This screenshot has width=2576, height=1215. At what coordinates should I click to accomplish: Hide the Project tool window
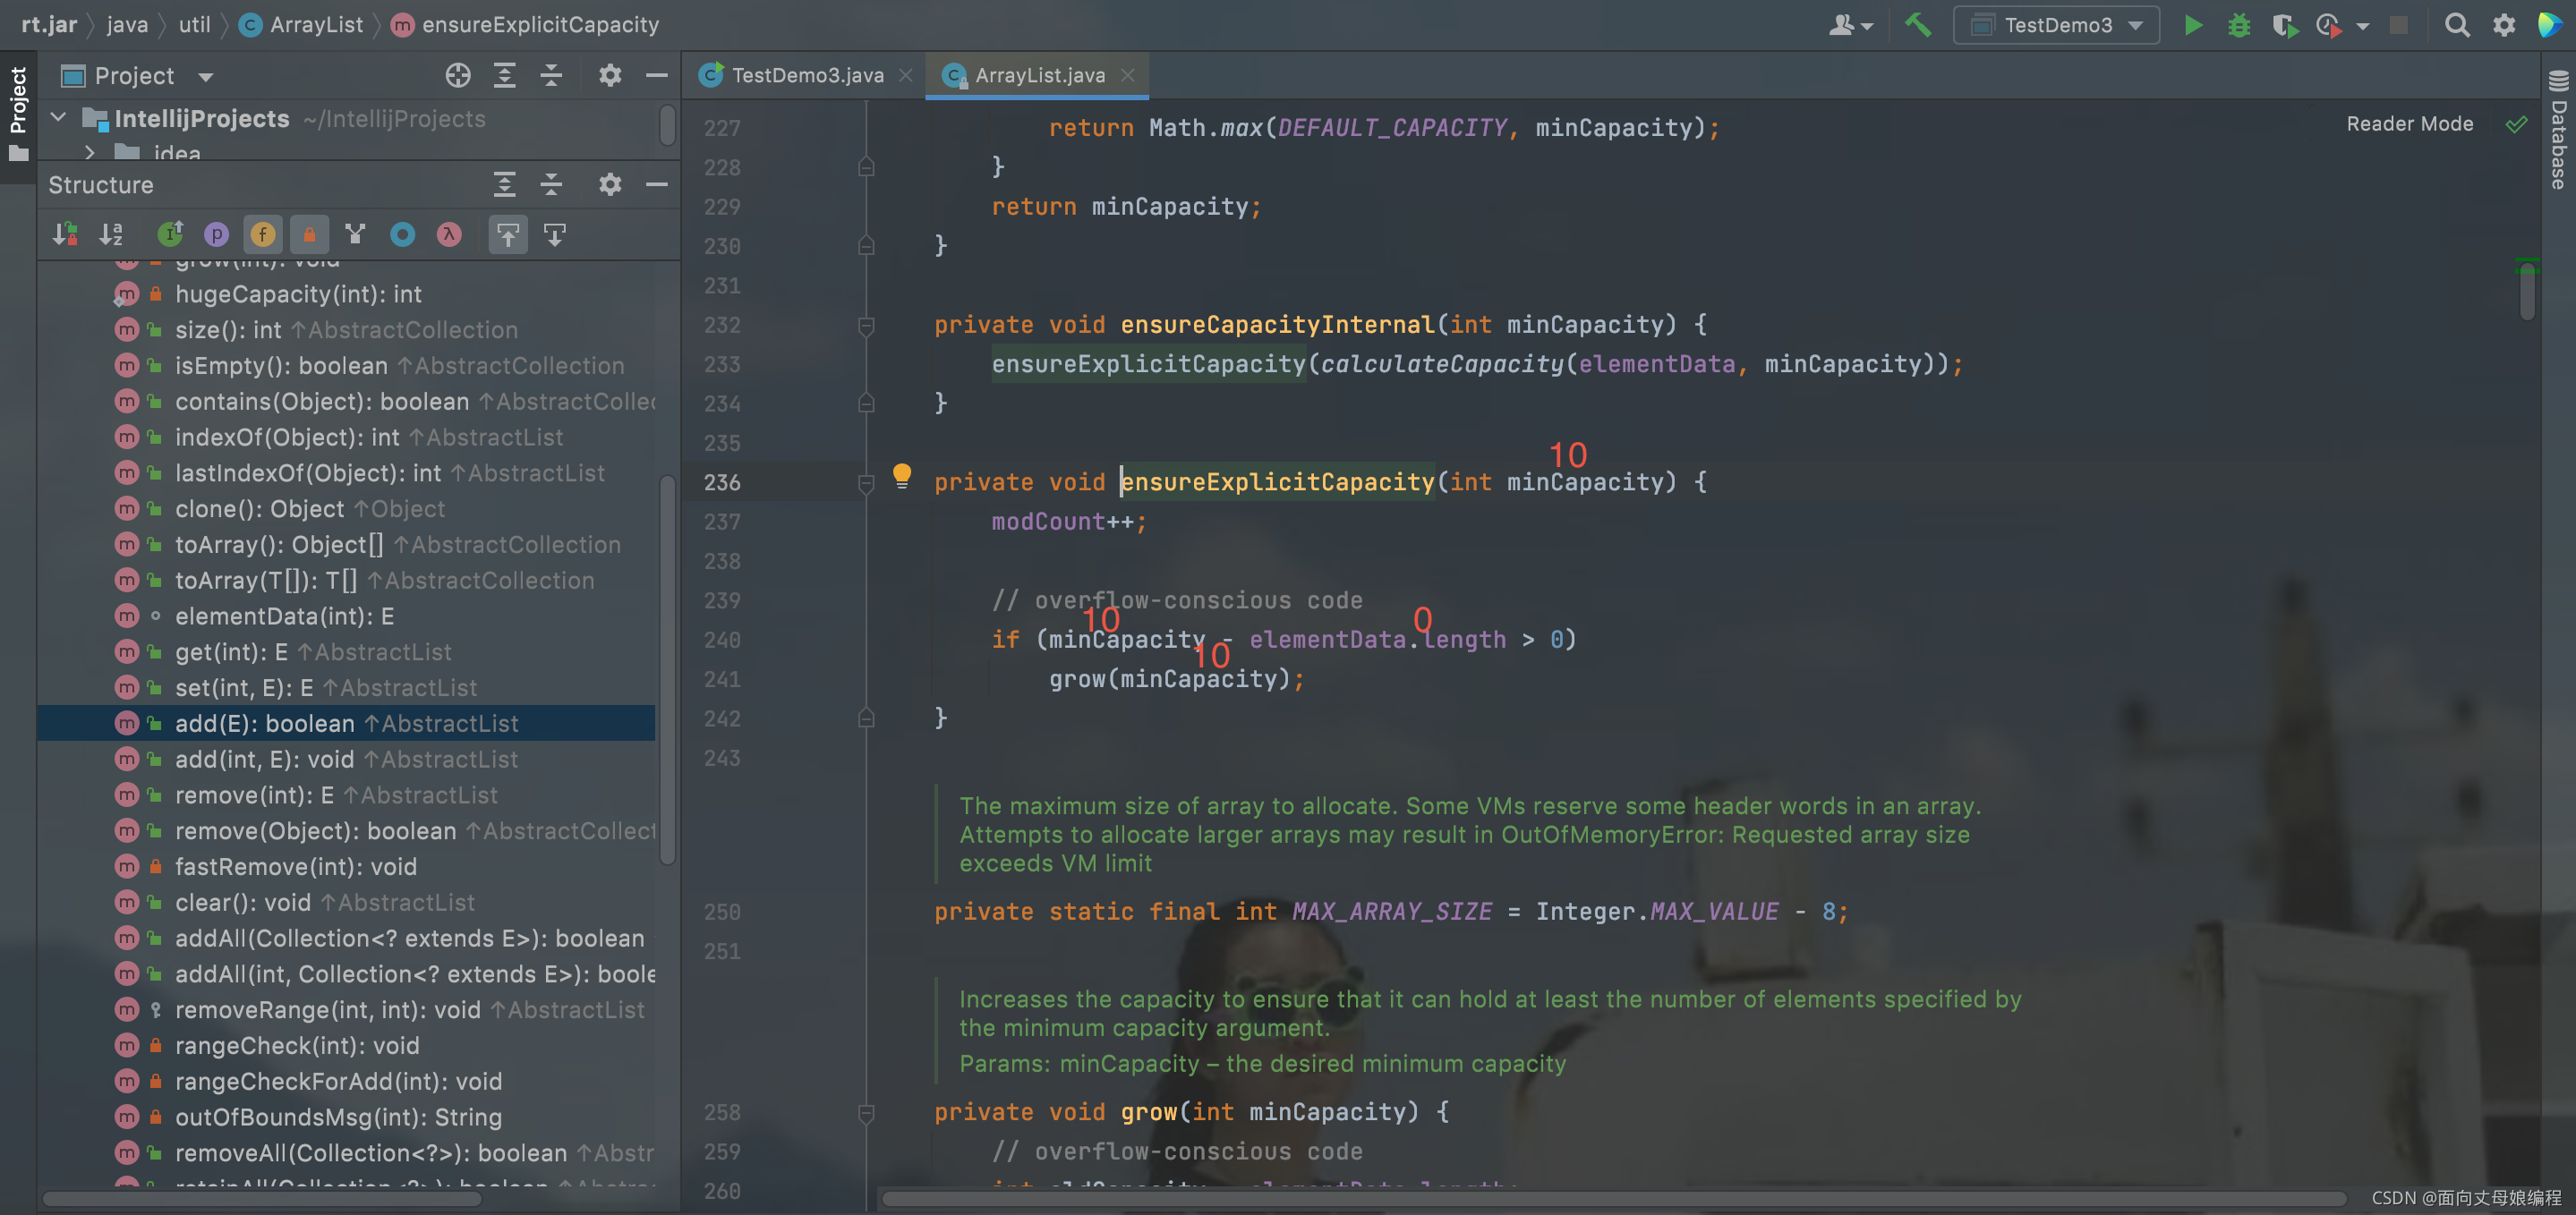click(x=657, y=75)
